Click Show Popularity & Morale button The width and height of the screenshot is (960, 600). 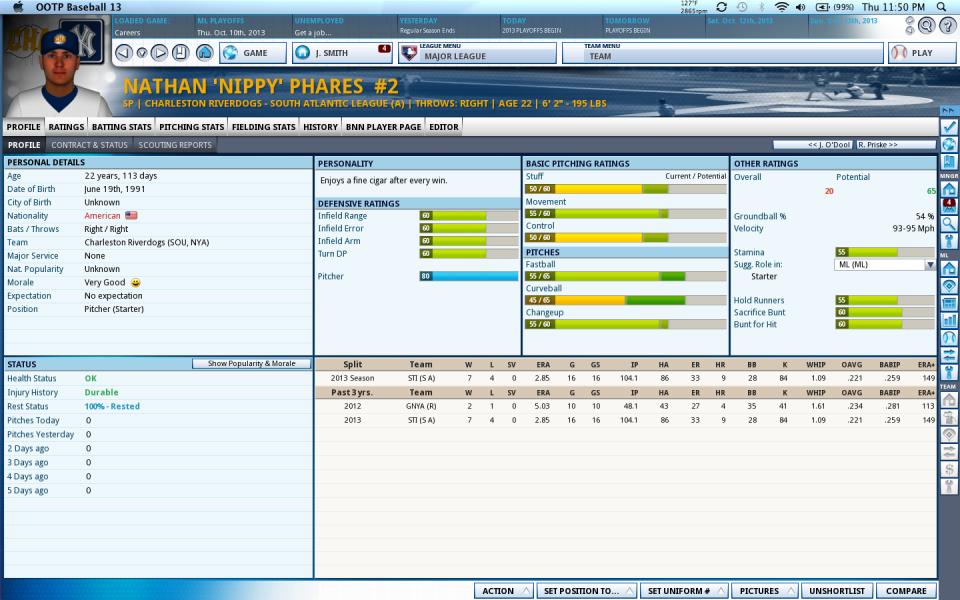click(x=251, y=364)
